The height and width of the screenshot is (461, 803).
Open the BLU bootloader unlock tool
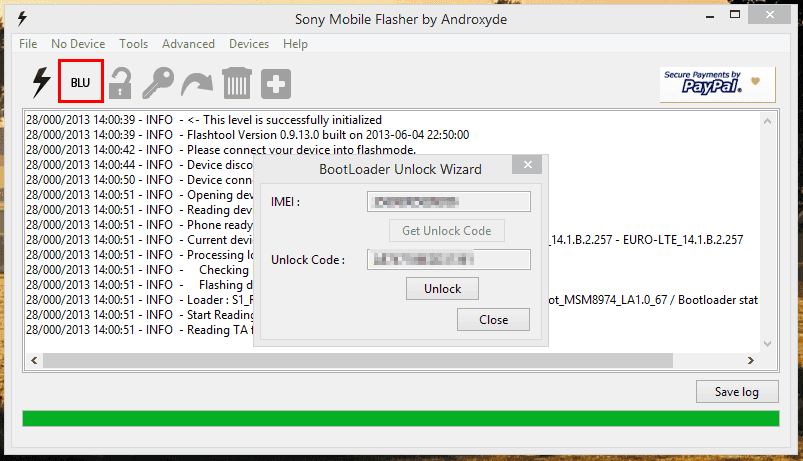80,82
